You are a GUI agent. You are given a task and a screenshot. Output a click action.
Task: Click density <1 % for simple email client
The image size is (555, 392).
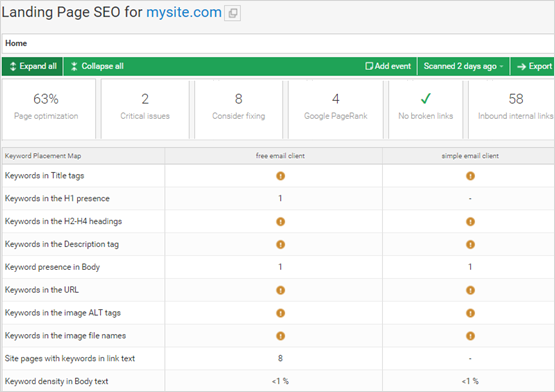pyautogui.click(x=470, y=381)
